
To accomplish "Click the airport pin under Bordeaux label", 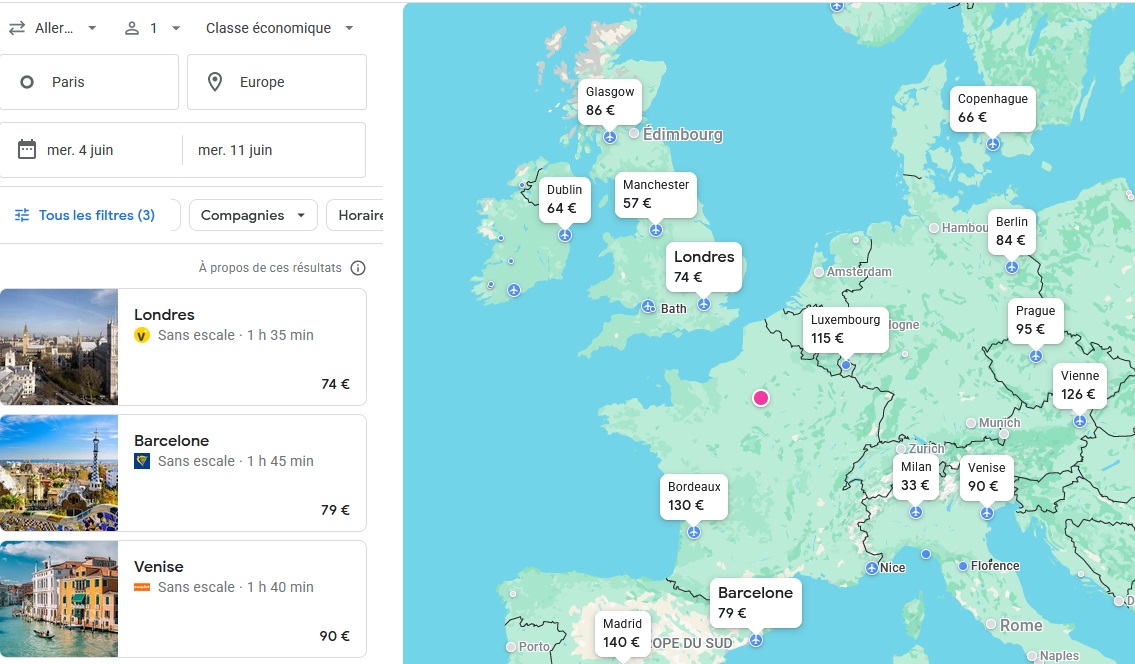I will 694,532.
